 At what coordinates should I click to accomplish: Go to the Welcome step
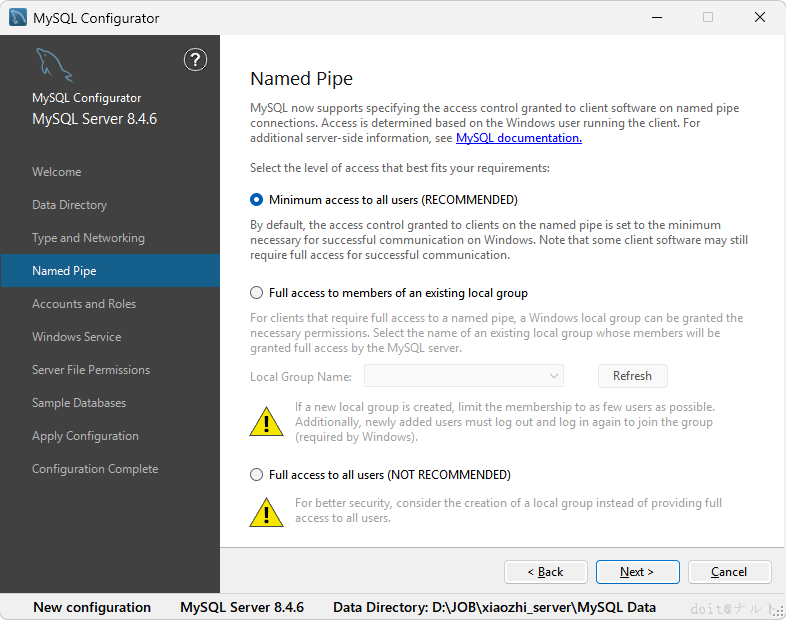(x=57, y=172)
